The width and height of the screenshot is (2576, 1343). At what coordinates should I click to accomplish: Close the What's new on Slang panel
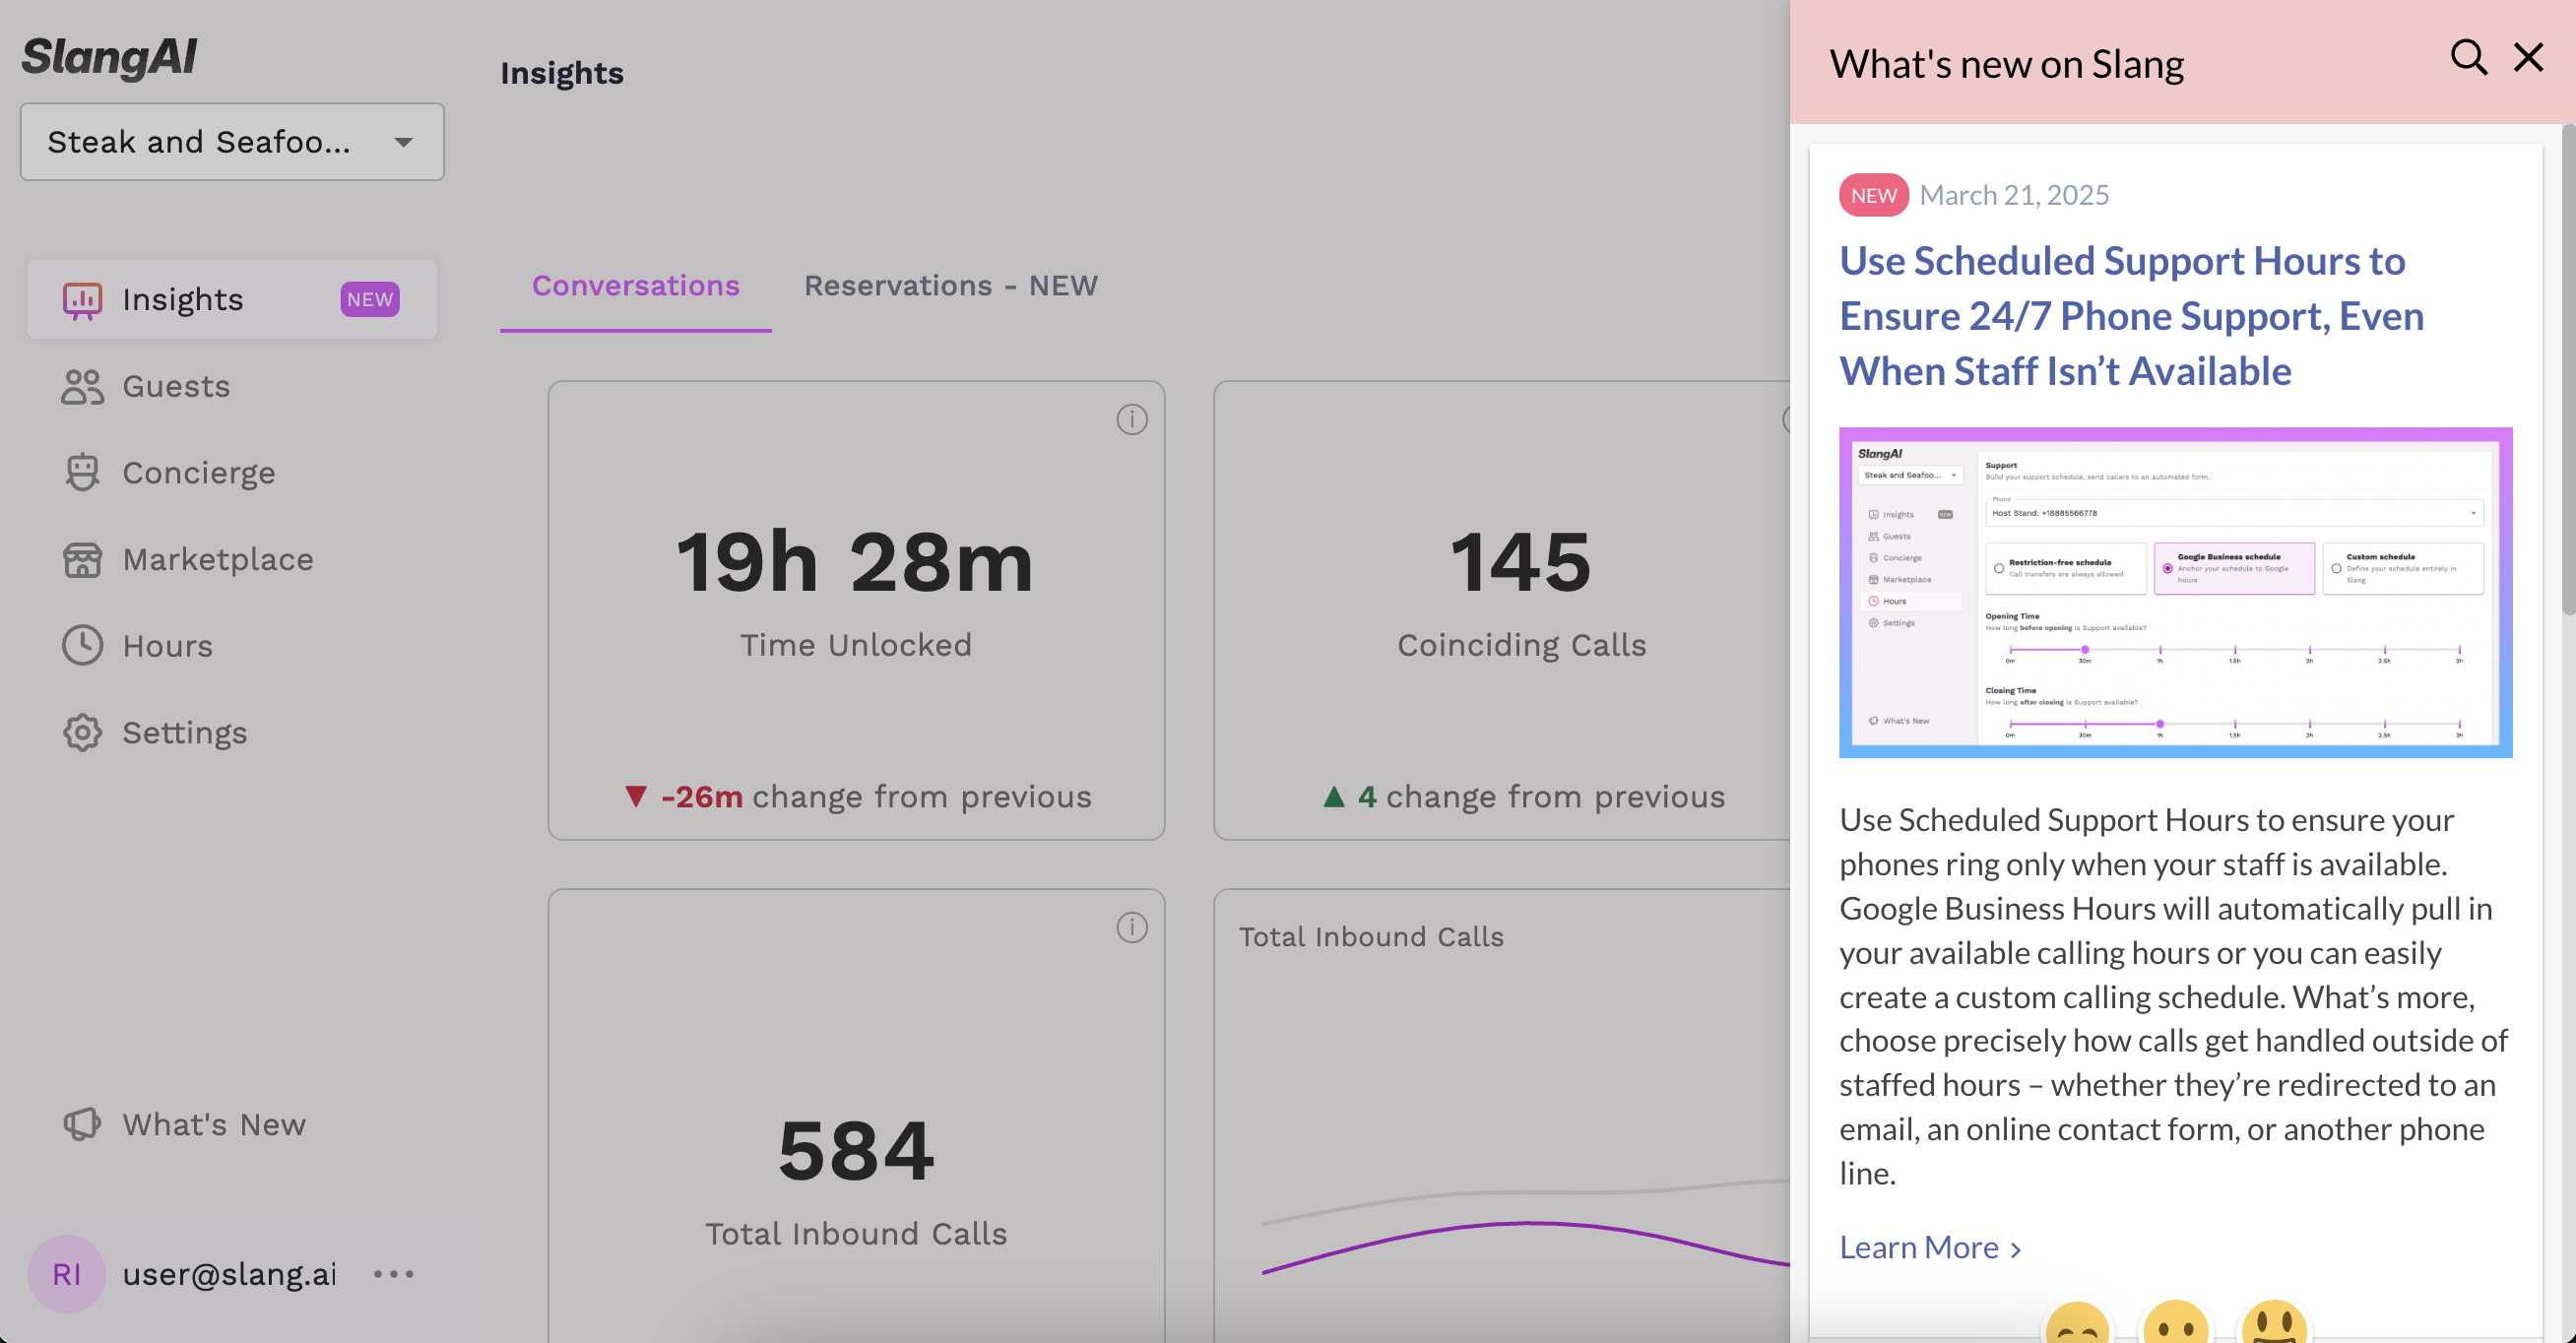pos(2528,58)
